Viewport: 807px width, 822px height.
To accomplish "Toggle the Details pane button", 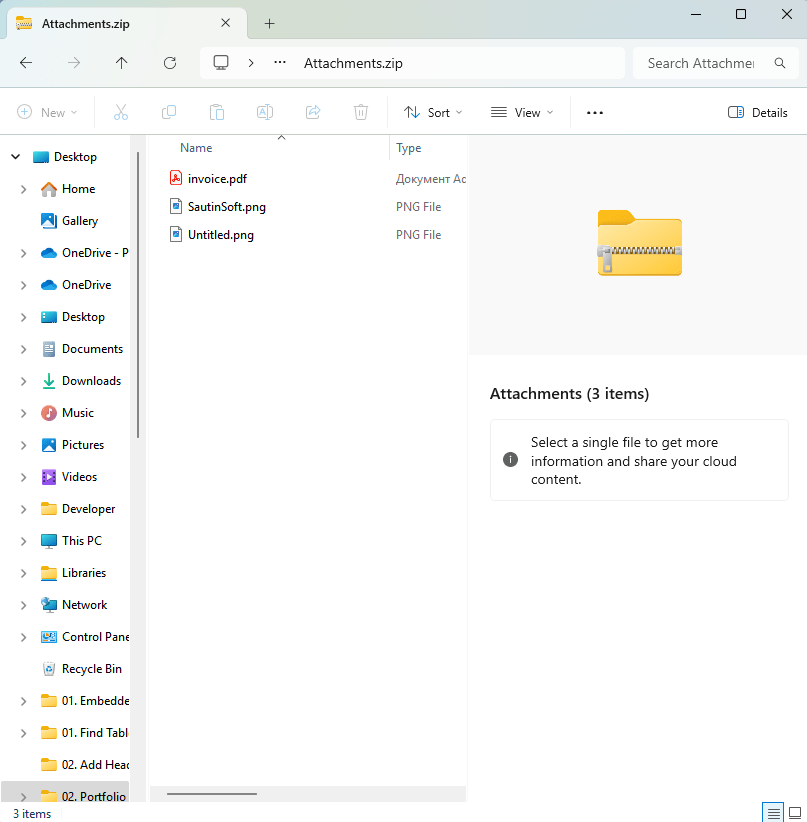I will pyautogui.click(x=757, y=113).
